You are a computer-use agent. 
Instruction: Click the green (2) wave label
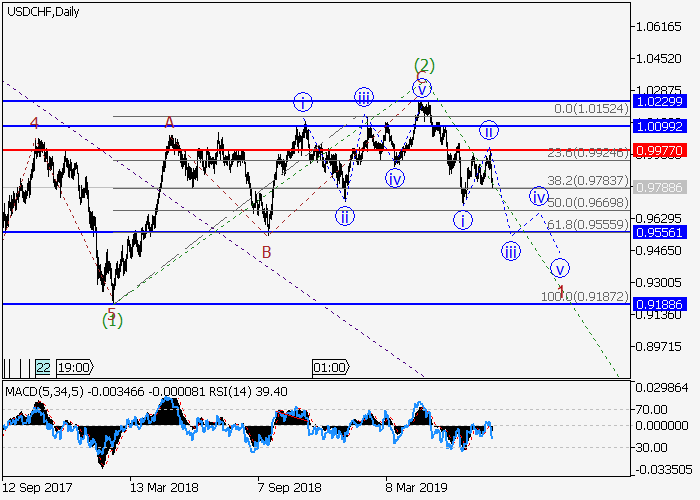click(424, 66)
